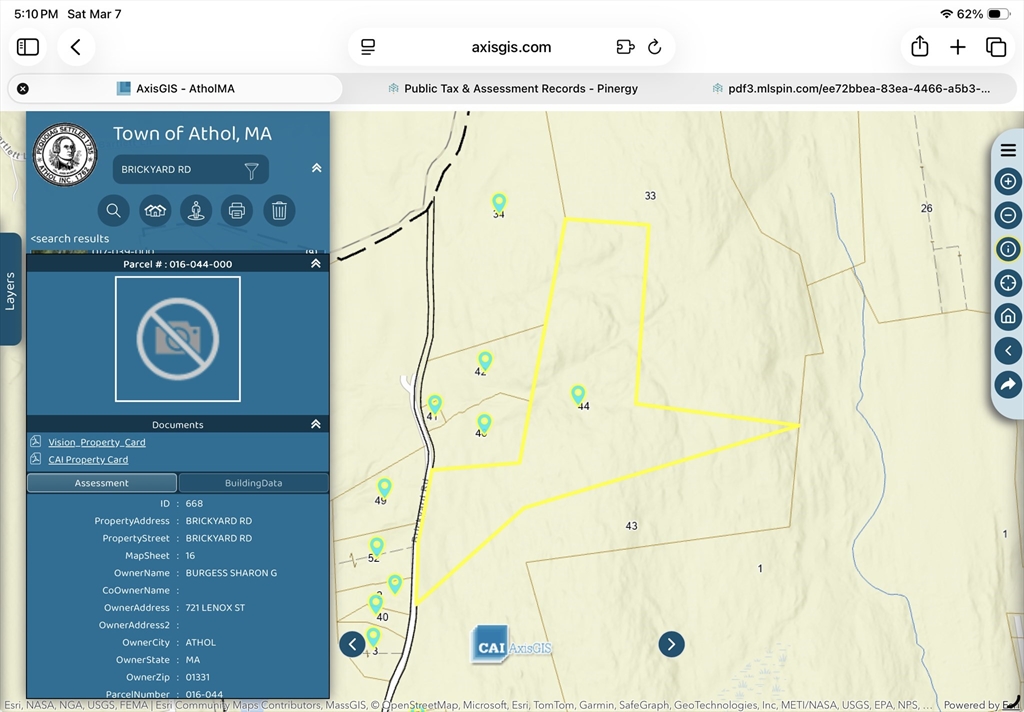The width and height of the screenshot is (1024, 712).
Task: Open the find-my-location crosshair control
Action: coord(1007,283)
